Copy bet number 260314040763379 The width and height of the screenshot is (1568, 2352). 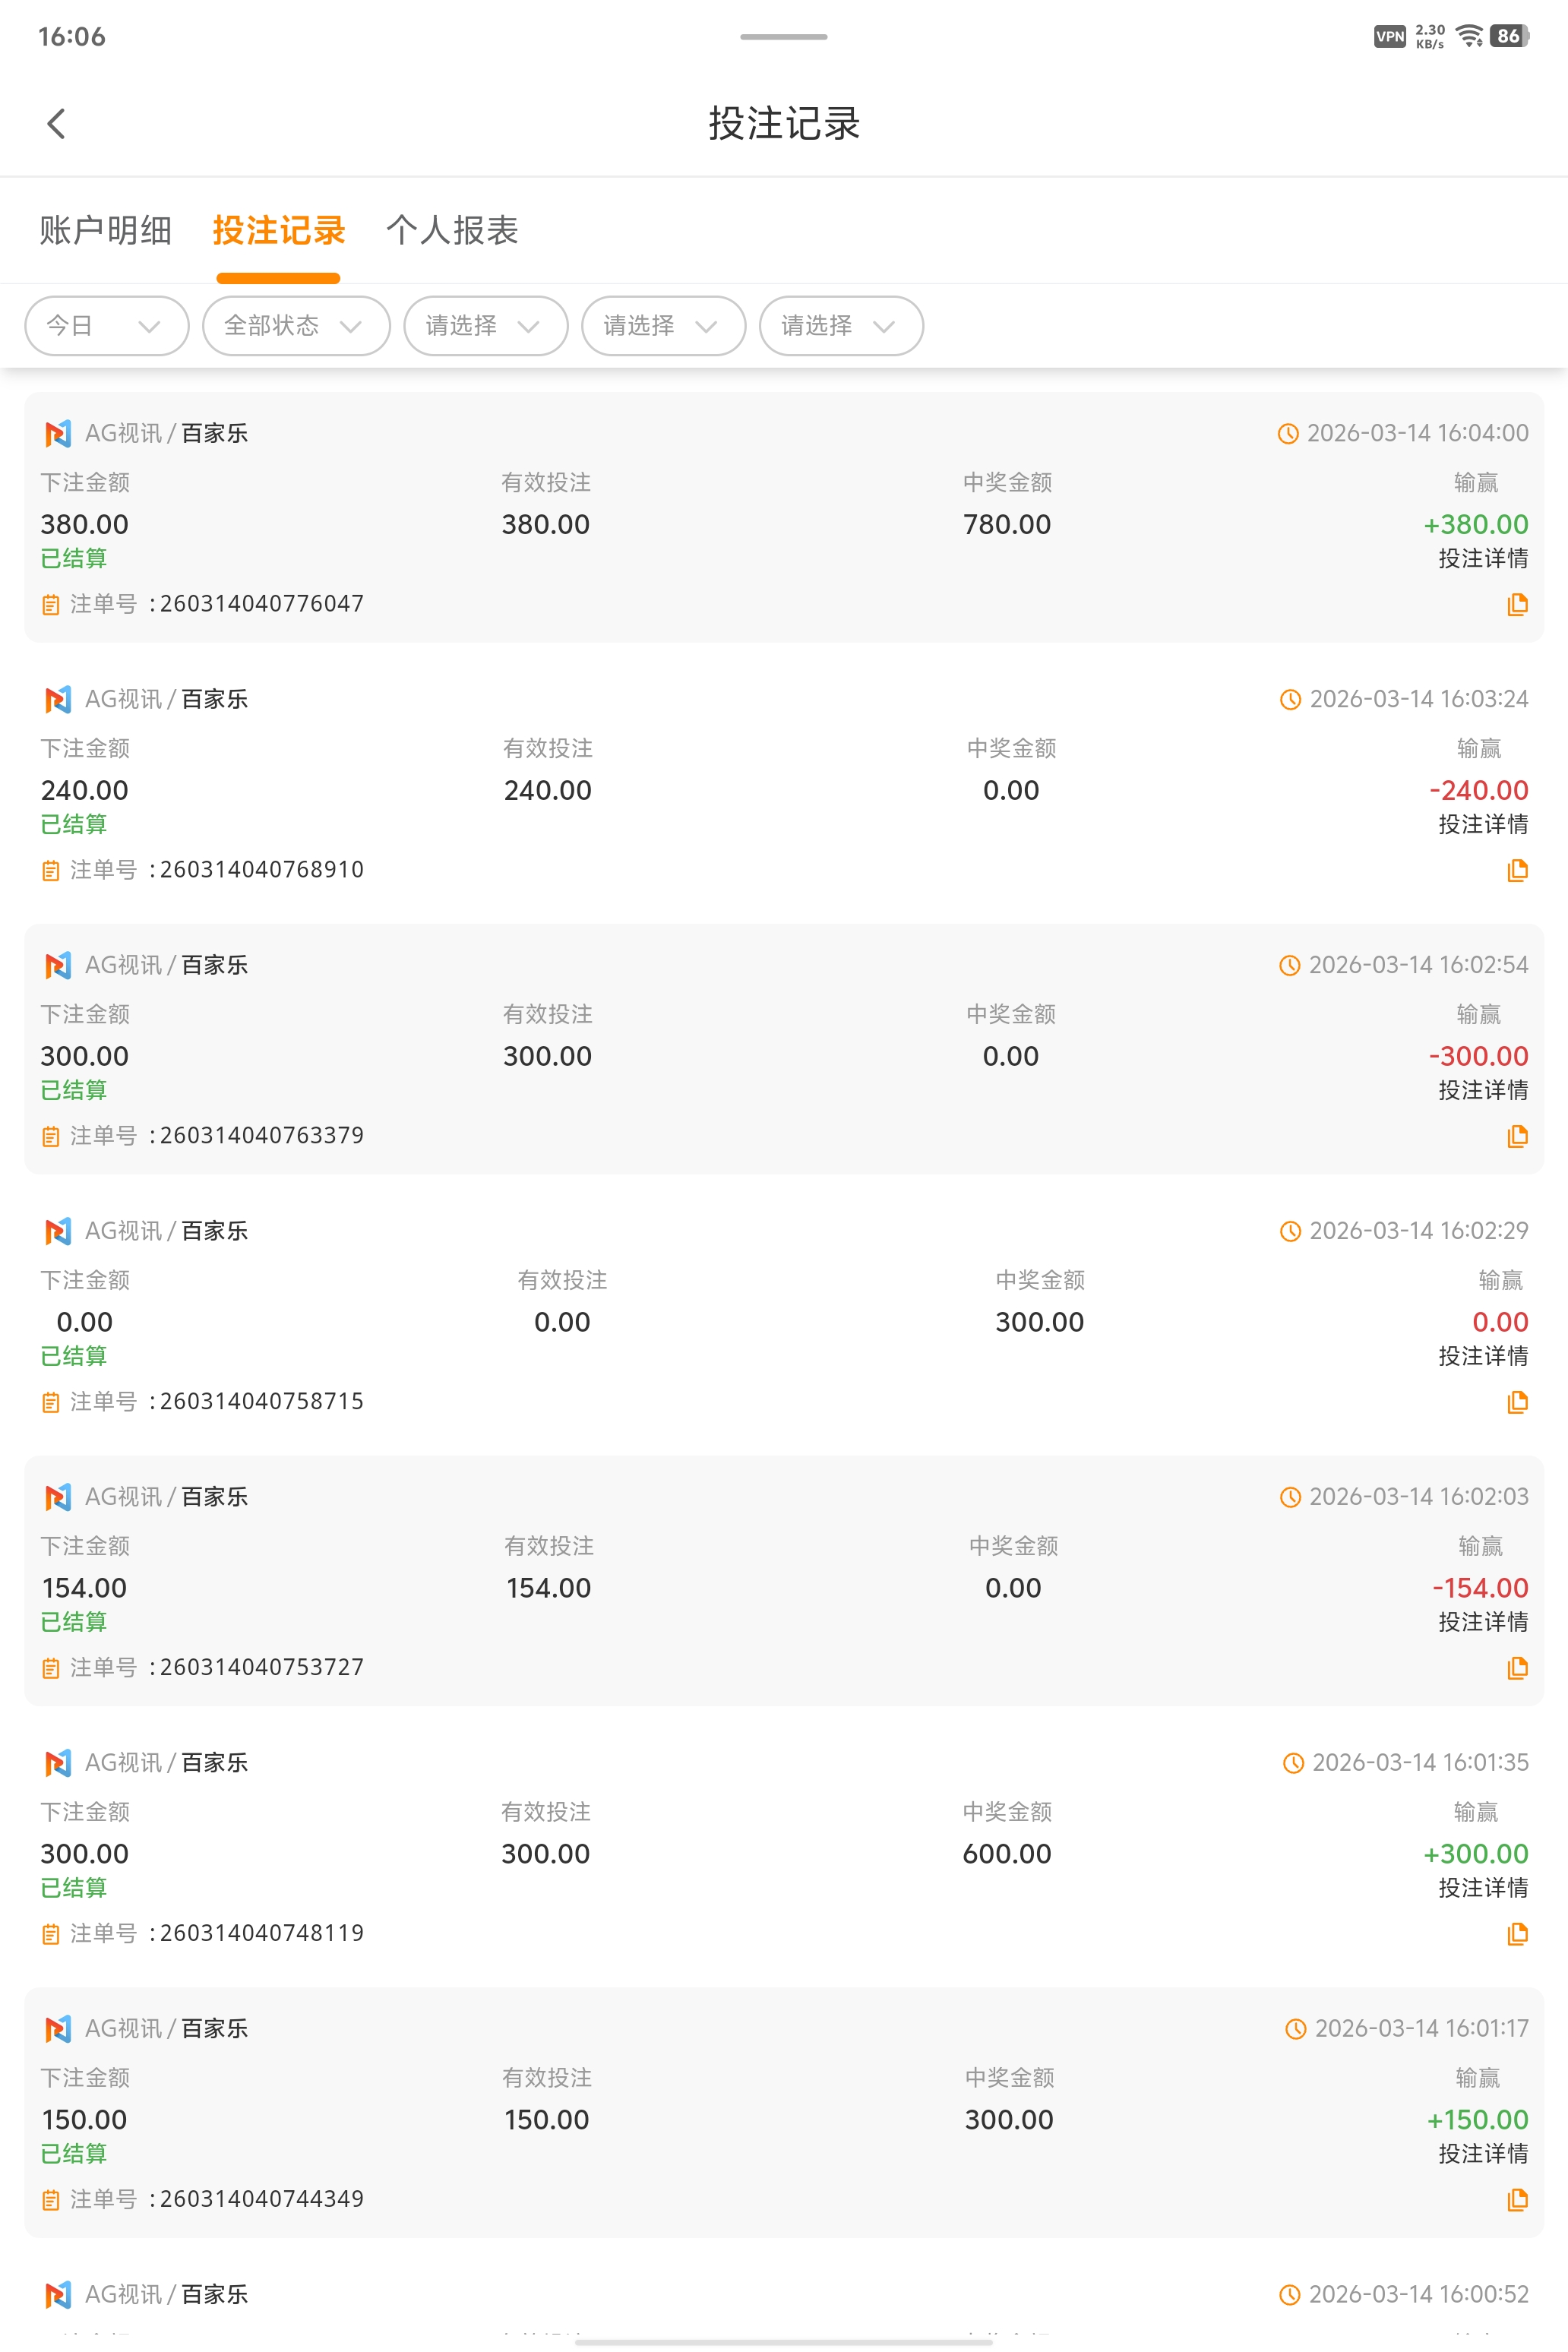[x=1517, y=1136]
